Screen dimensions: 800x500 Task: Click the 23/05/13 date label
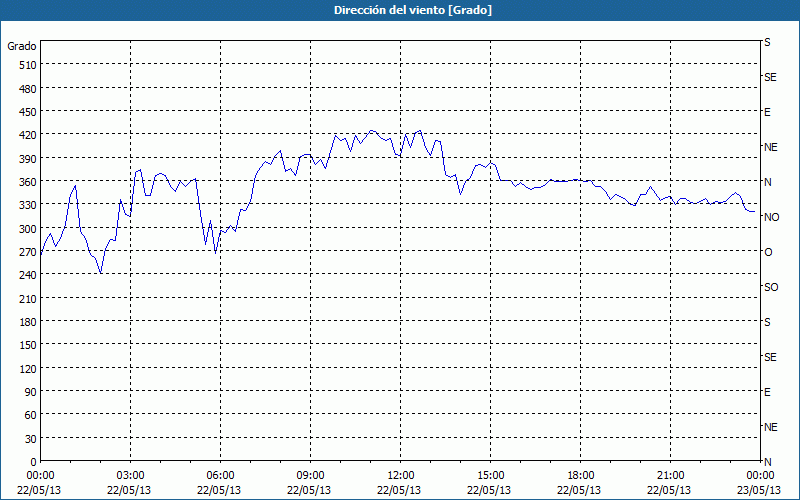[759, 490]
